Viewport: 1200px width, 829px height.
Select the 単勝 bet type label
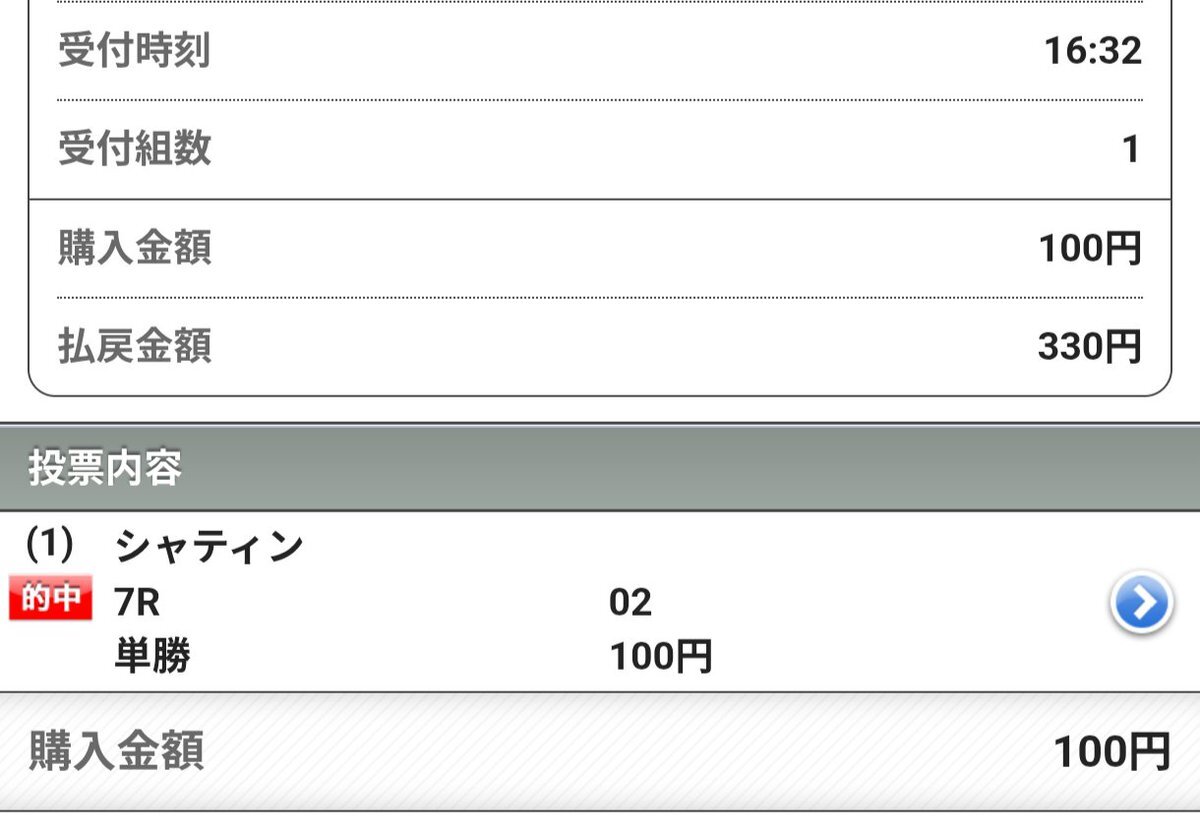click(x=152, y=656)
